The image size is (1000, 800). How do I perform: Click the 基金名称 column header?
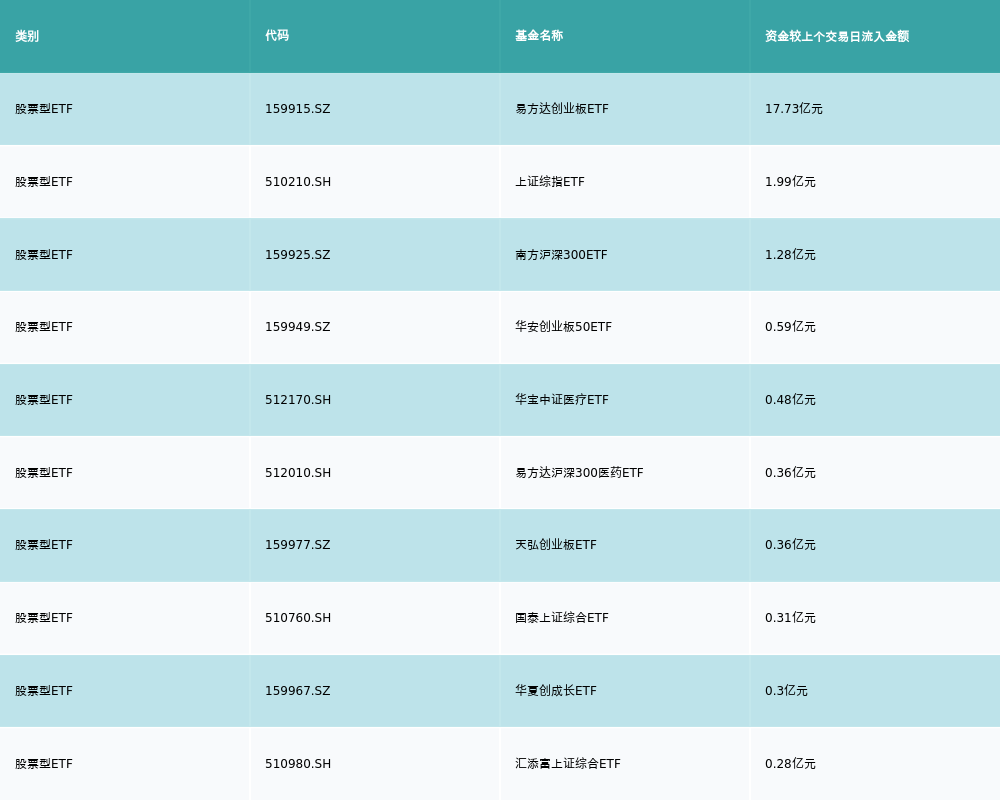point(539,36)
